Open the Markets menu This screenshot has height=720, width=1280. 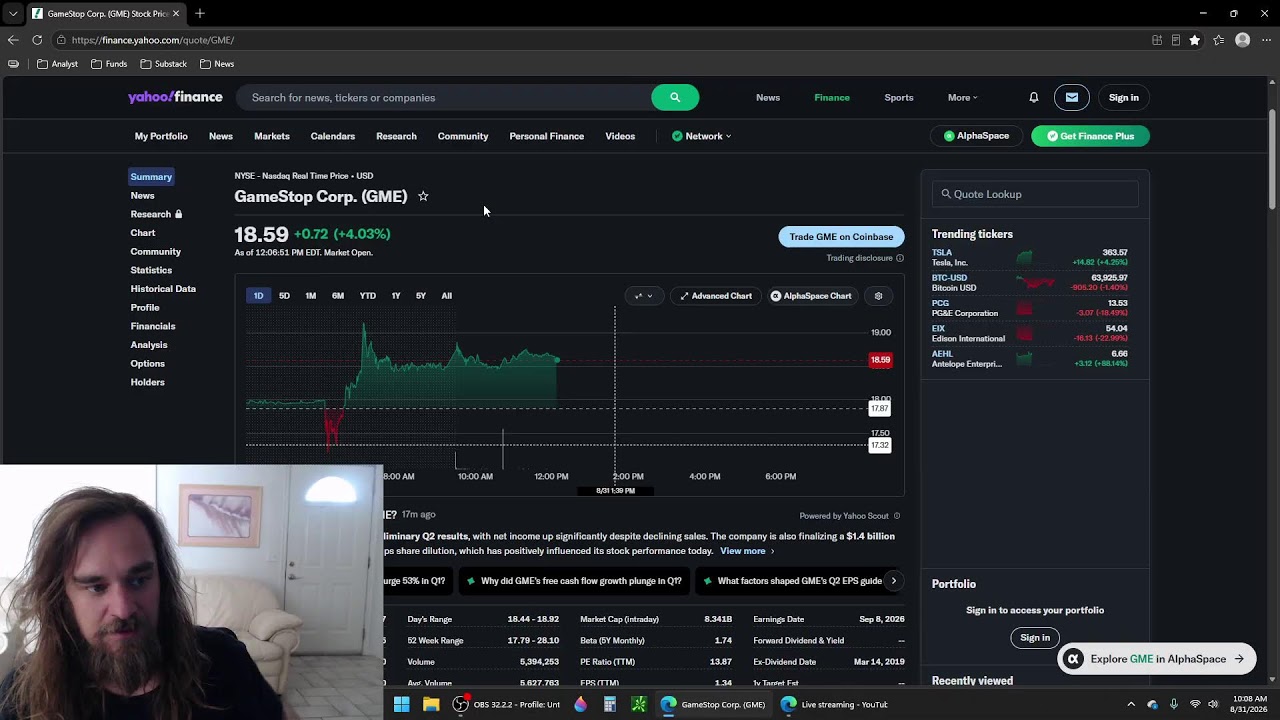point(272,136)
